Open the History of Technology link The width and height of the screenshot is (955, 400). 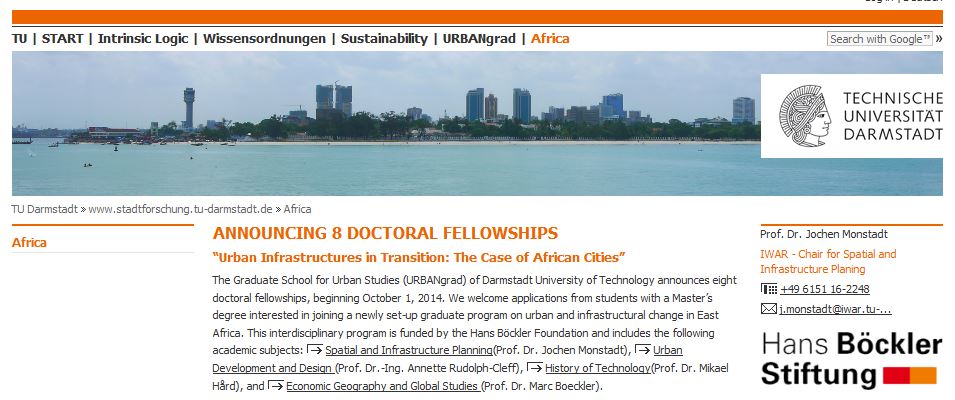[598, 368]
